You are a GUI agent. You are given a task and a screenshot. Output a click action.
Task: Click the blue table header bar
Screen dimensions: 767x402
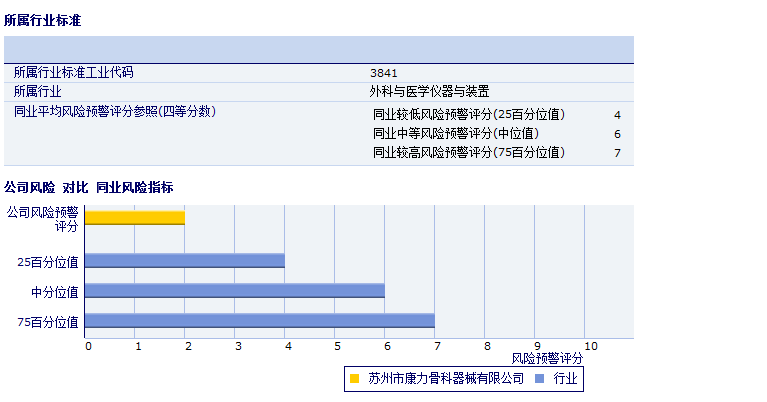(318, 49)
